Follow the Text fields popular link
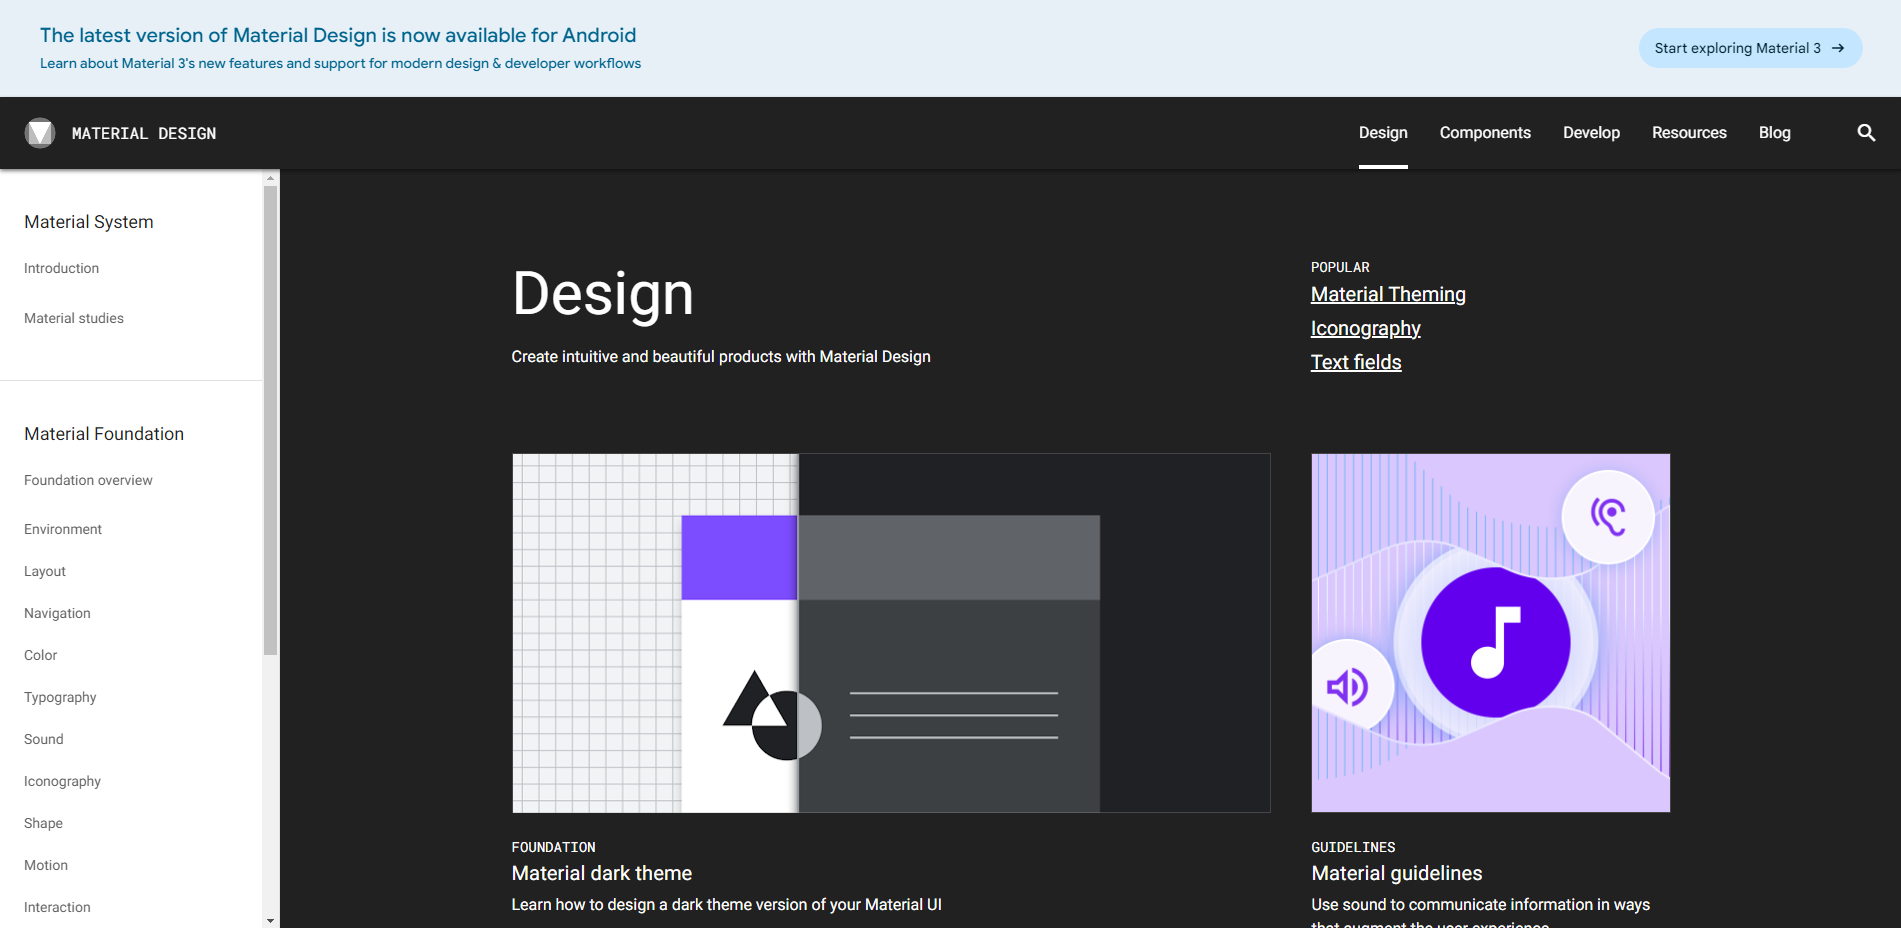 click(1356, 362)
